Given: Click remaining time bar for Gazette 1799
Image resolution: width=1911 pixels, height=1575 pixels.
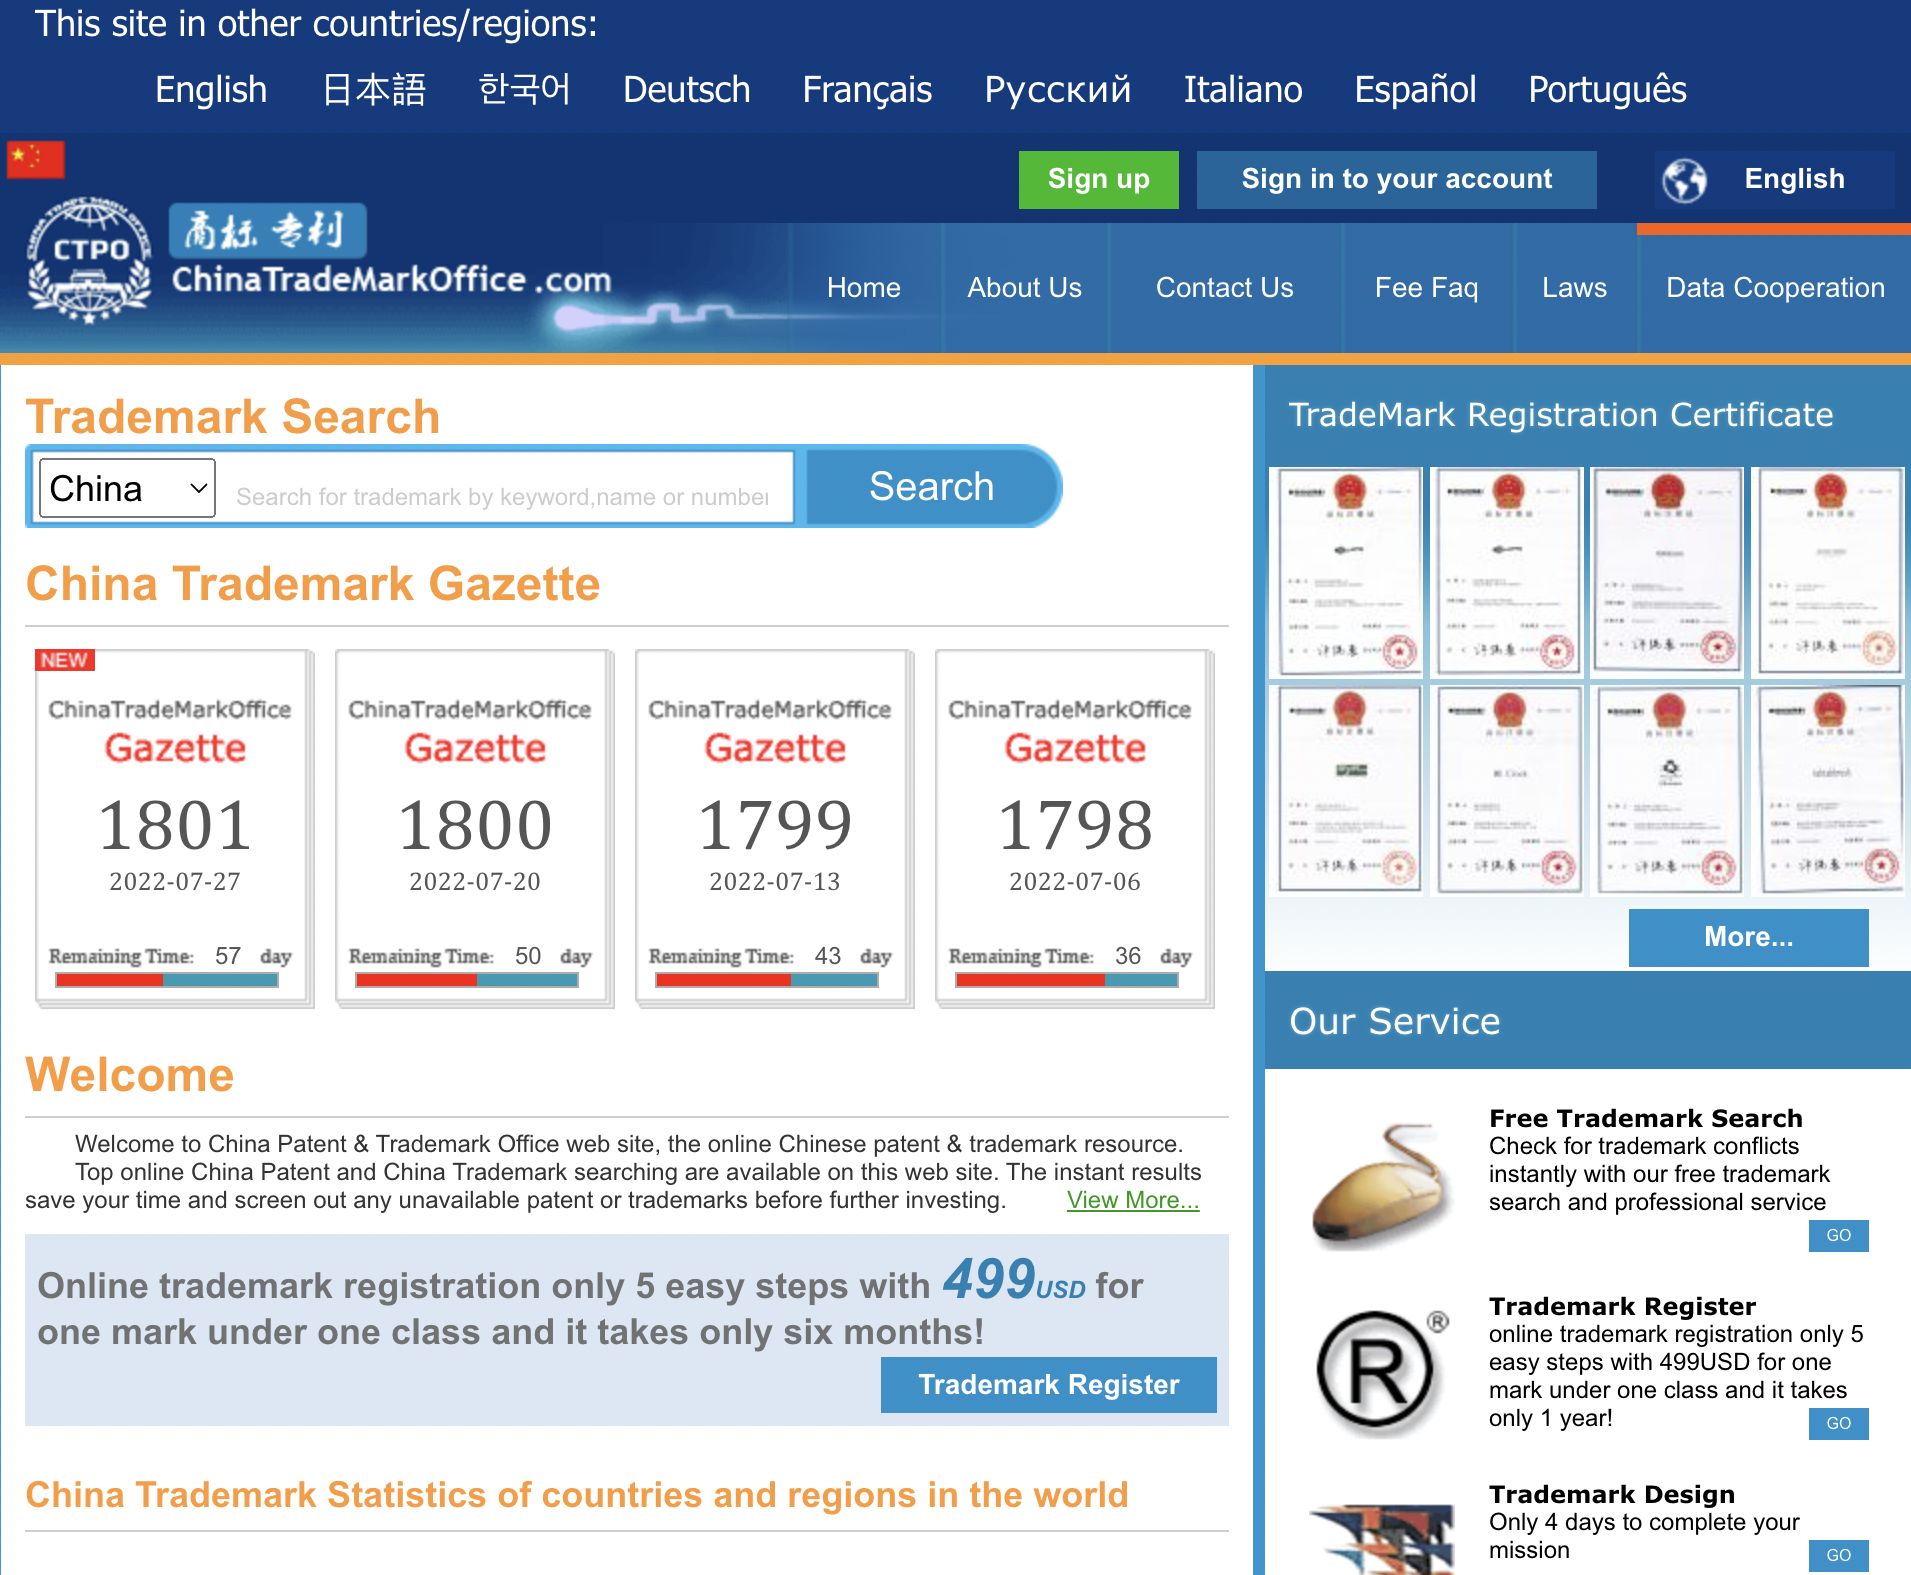Looking at the screenshot, I should click(767, 980).
